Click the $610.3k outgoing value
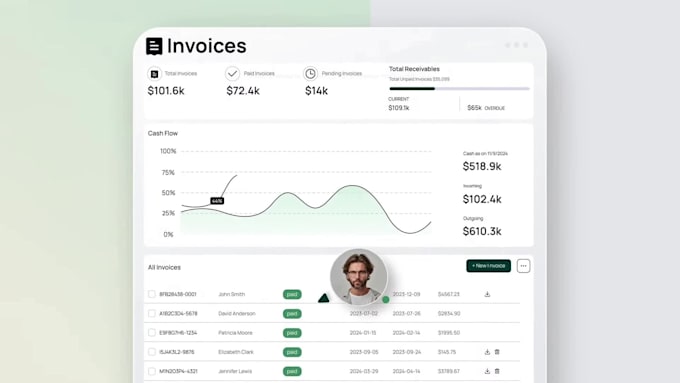 pyautogui.click(x=482, y=231)
